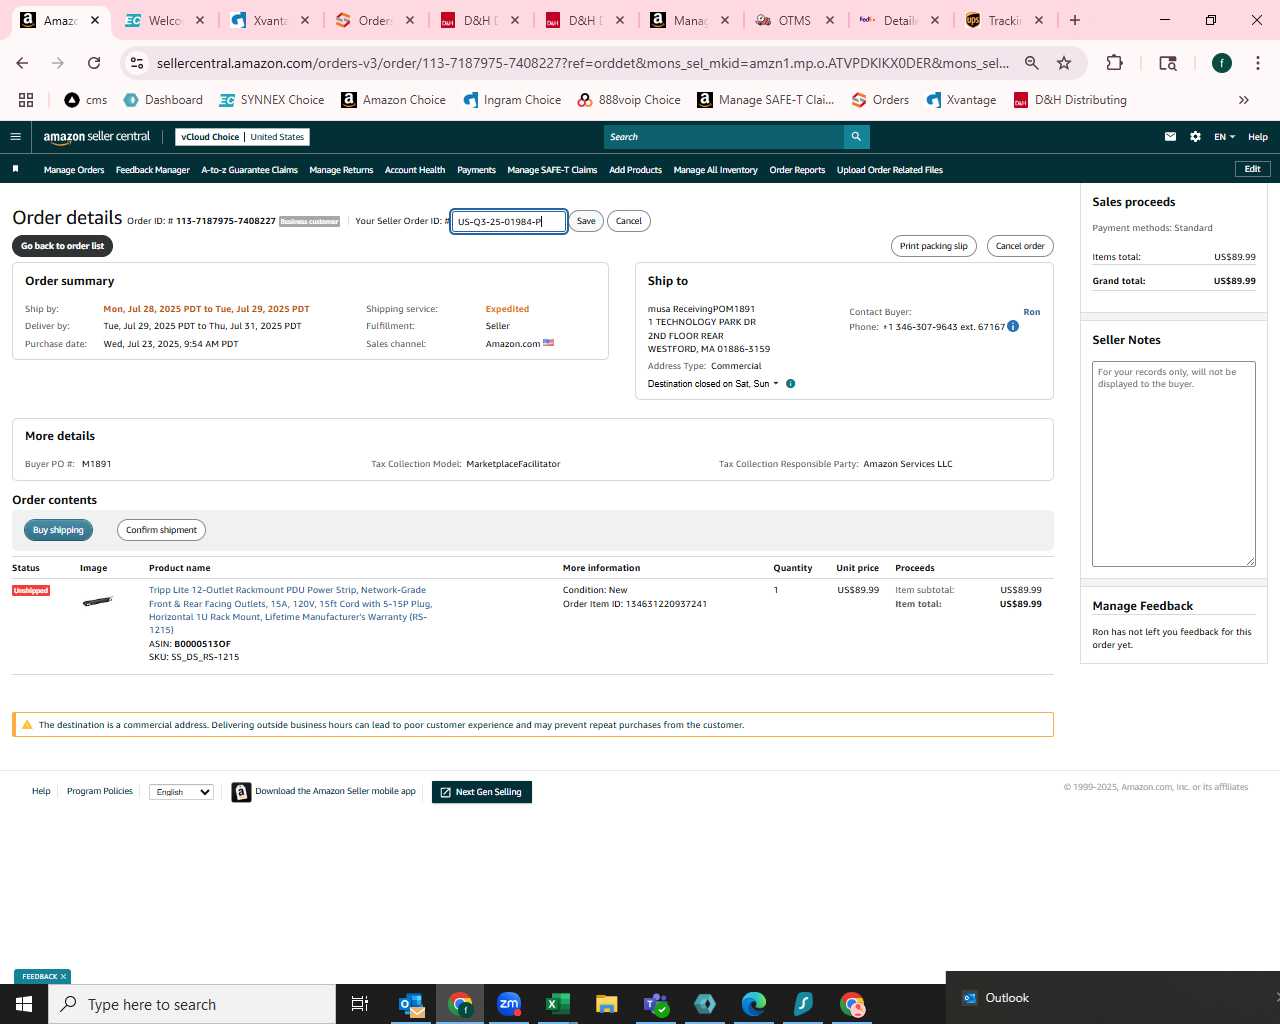Expand the Destination closed on Sat, Sun dropdown
Image resolution: width=1280 pixels, height=1024 pixels.
pos(713,384)
